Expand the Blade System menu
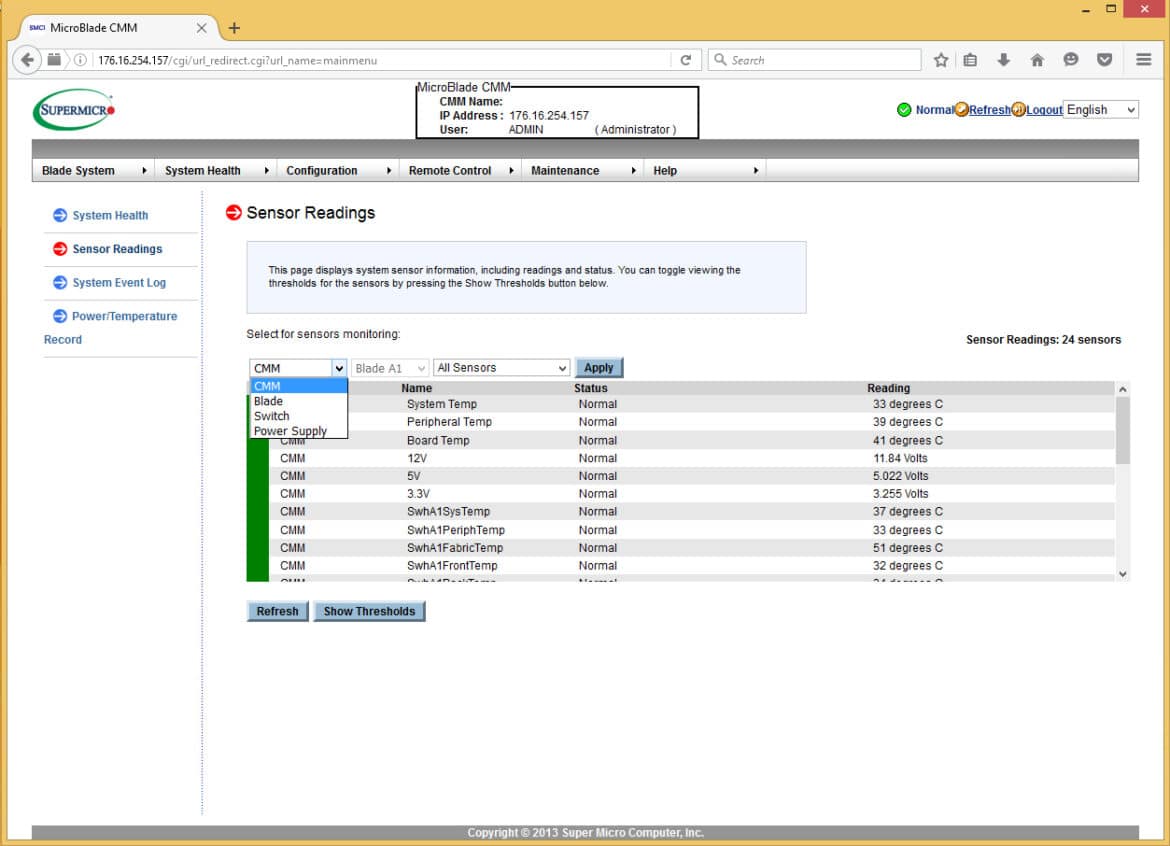The height and width of the screenshot is (846, 1170). pyautogui.click(x=93, y=171)
